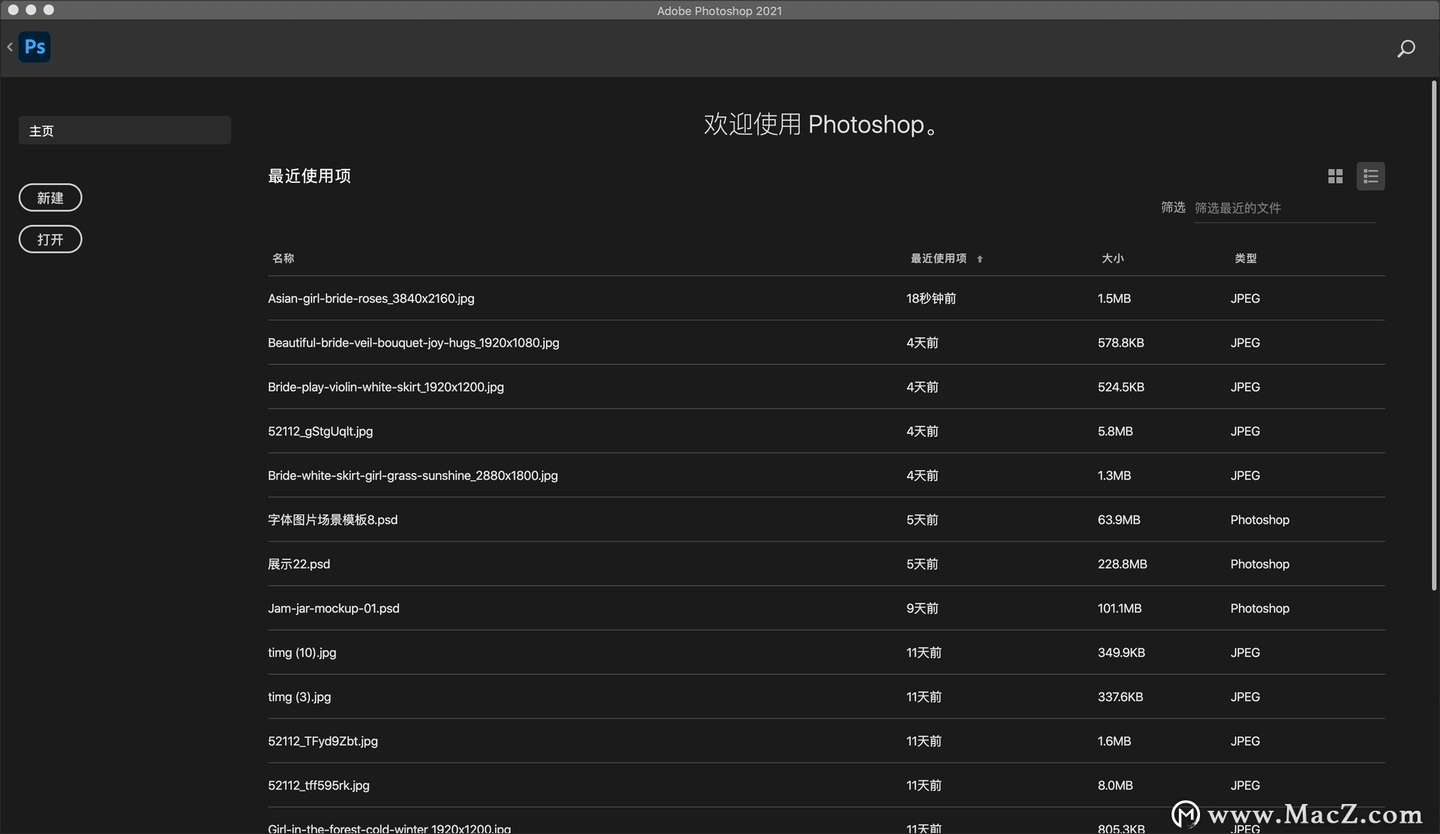Image resolution: width=1440 pixels, height=834 pixels.
Task: Click the 打开 button
Action: [x=50, y=240]
